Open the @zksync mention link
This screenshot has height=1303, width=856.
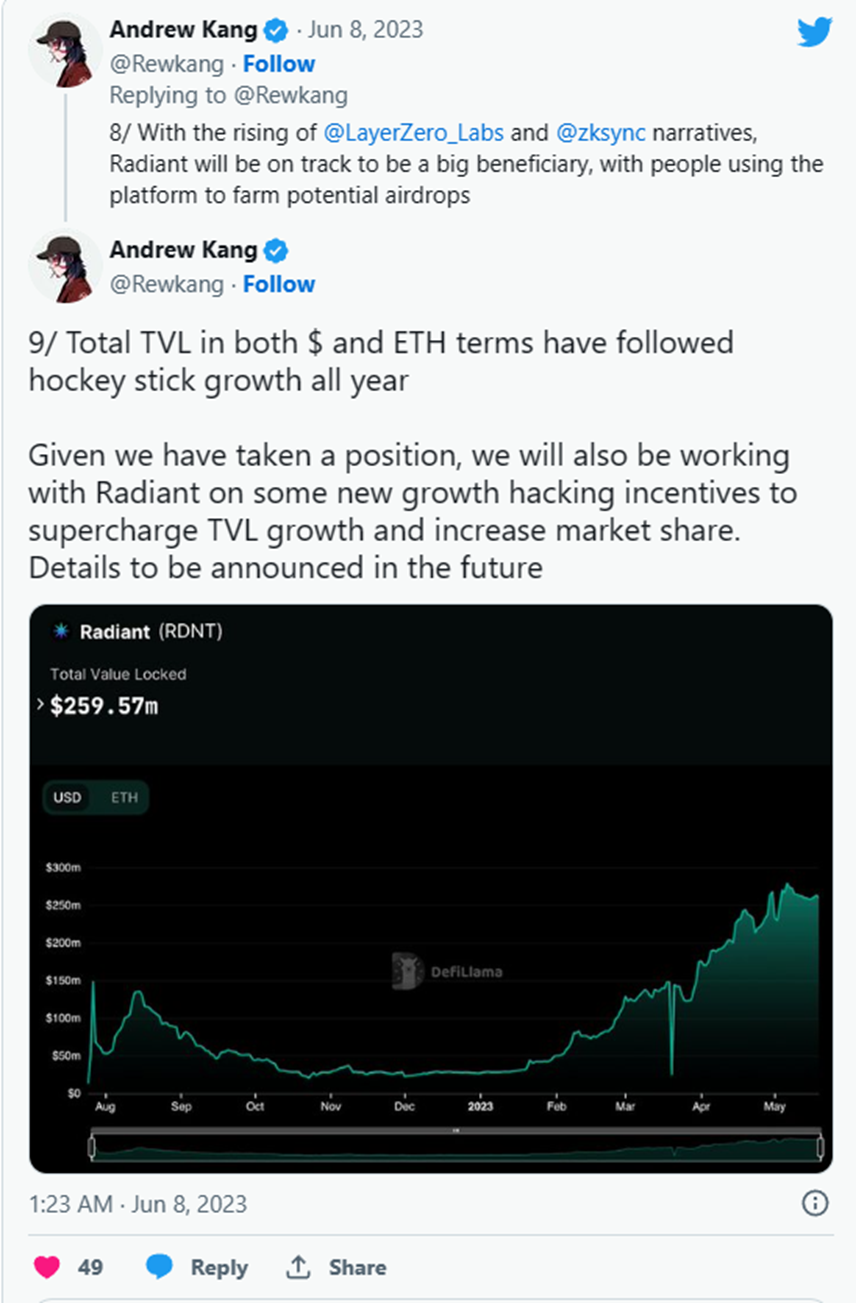tap(600, 132)
